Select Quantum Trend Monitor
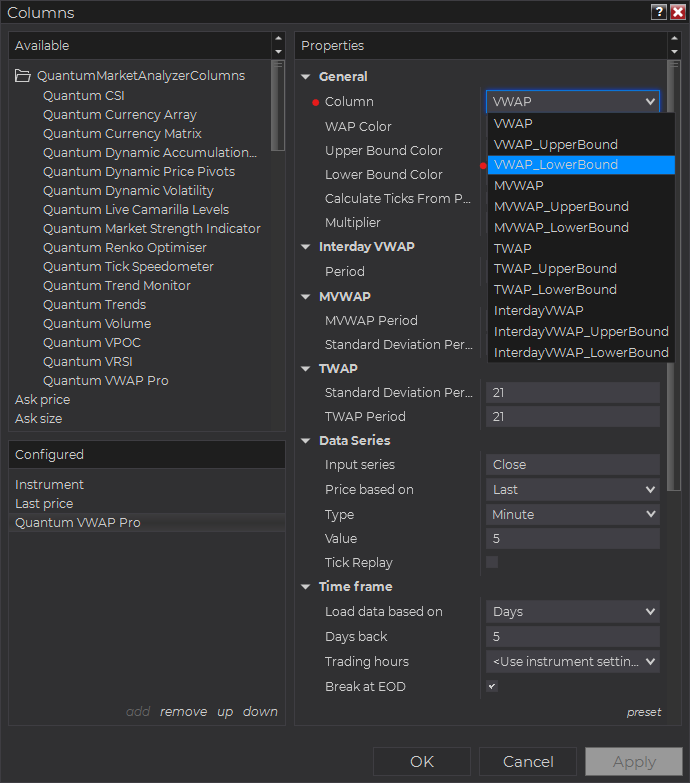Viewport: 690px width, 783px height. coord(117,286)
